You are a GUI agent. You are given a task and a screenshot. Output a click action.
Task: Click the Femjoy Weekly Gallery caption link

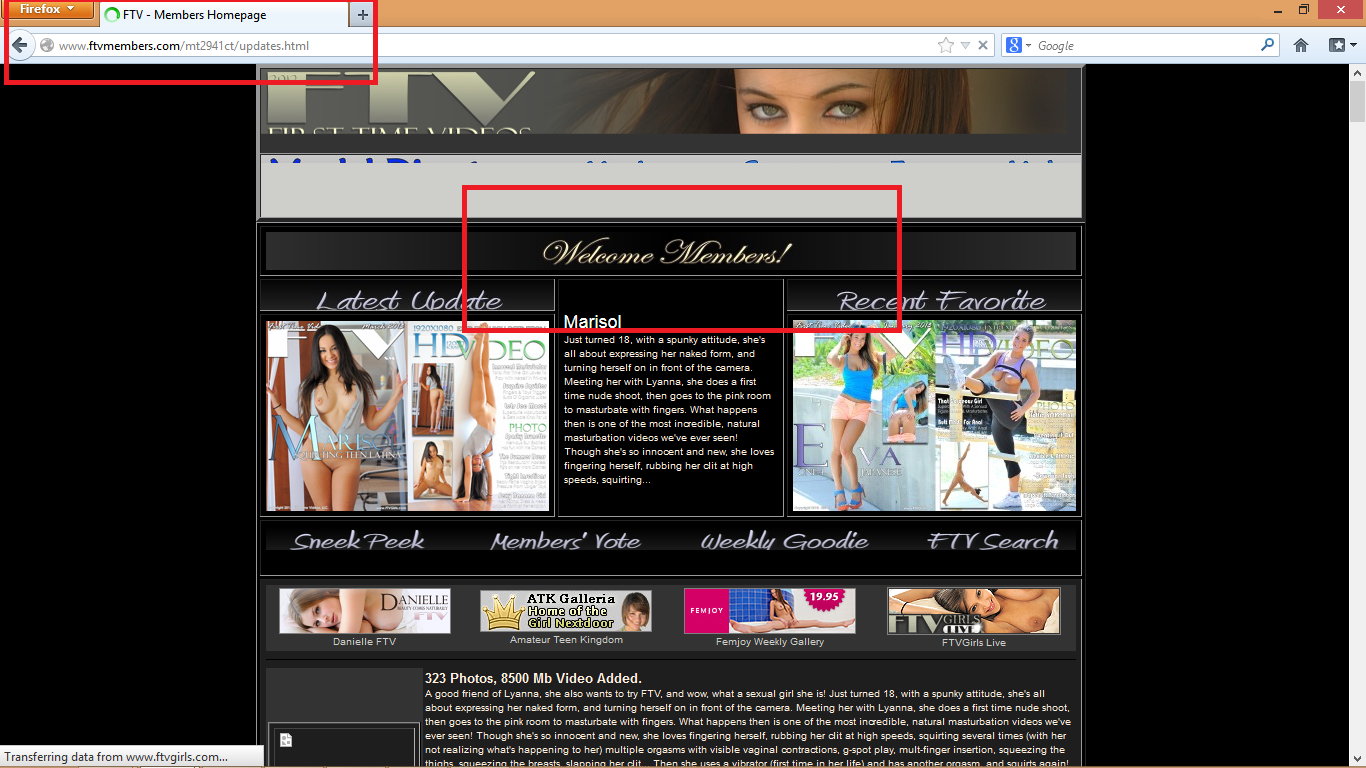(x=770, y=642)
